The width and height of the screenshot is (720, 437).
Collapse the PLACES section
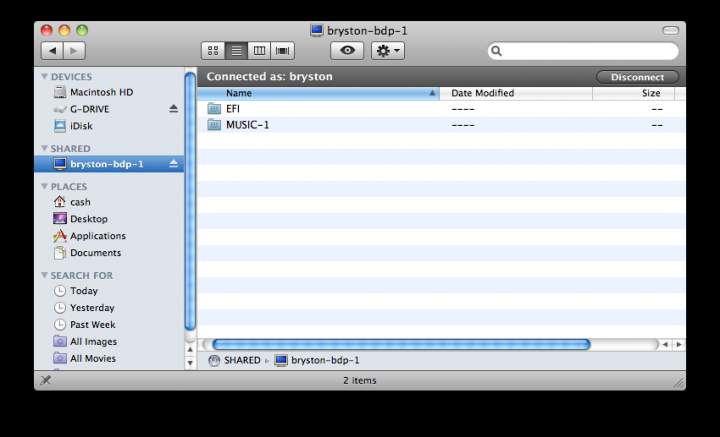click(45, 186)
